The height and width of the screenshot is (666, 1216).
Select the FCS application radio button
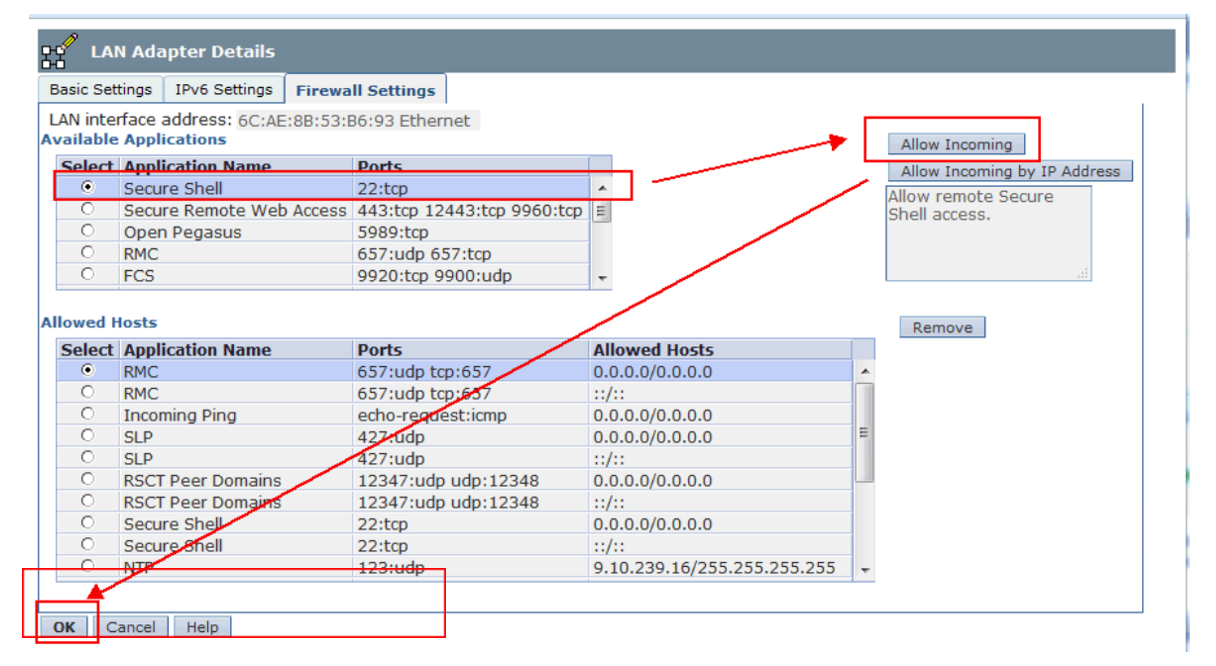pyautogui.click(x=88, y=274)
